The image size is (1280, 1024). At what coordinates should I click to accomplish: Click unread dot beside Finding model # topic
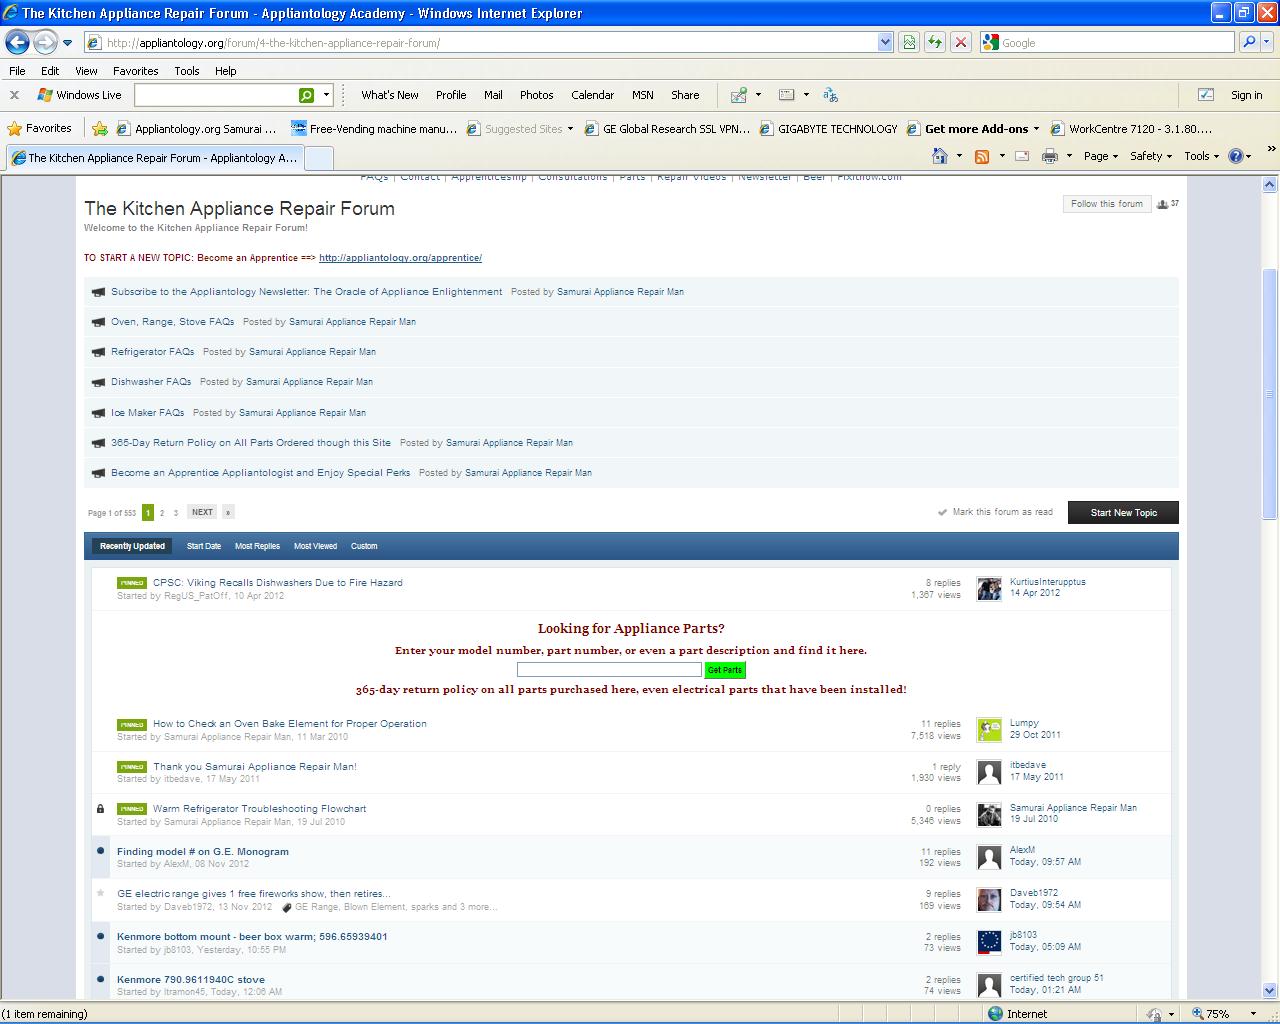tap(100, 851)
